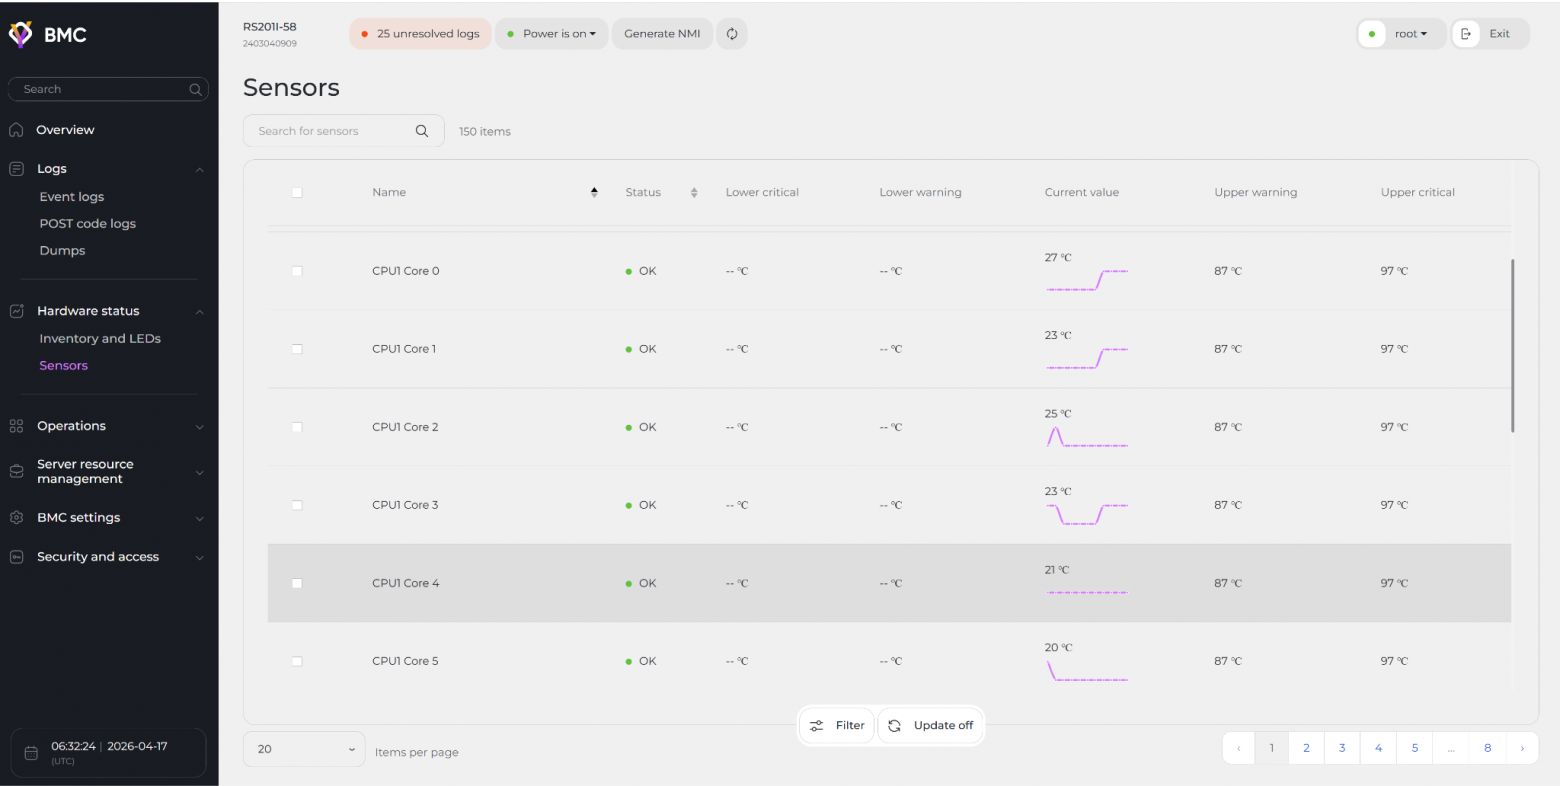Click the sidebar search magnifier icon
1560x786 pixels.
click(x=195, y=89)
